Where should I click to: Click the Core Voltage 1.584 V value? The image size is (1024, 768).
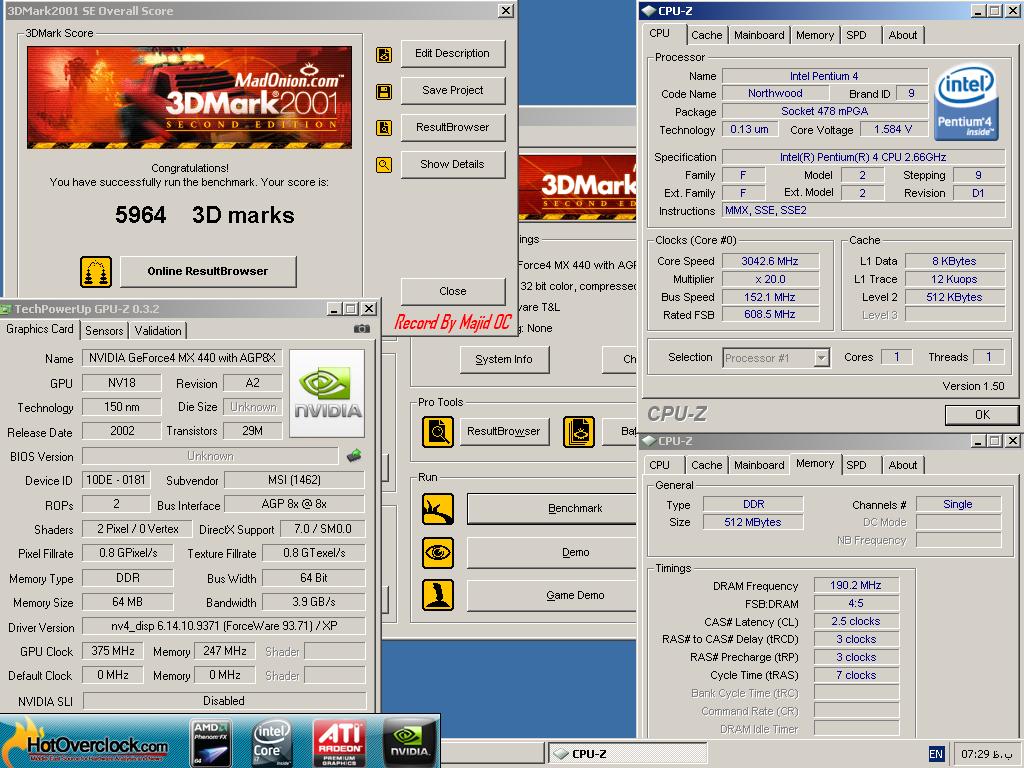tap(893, 129)
